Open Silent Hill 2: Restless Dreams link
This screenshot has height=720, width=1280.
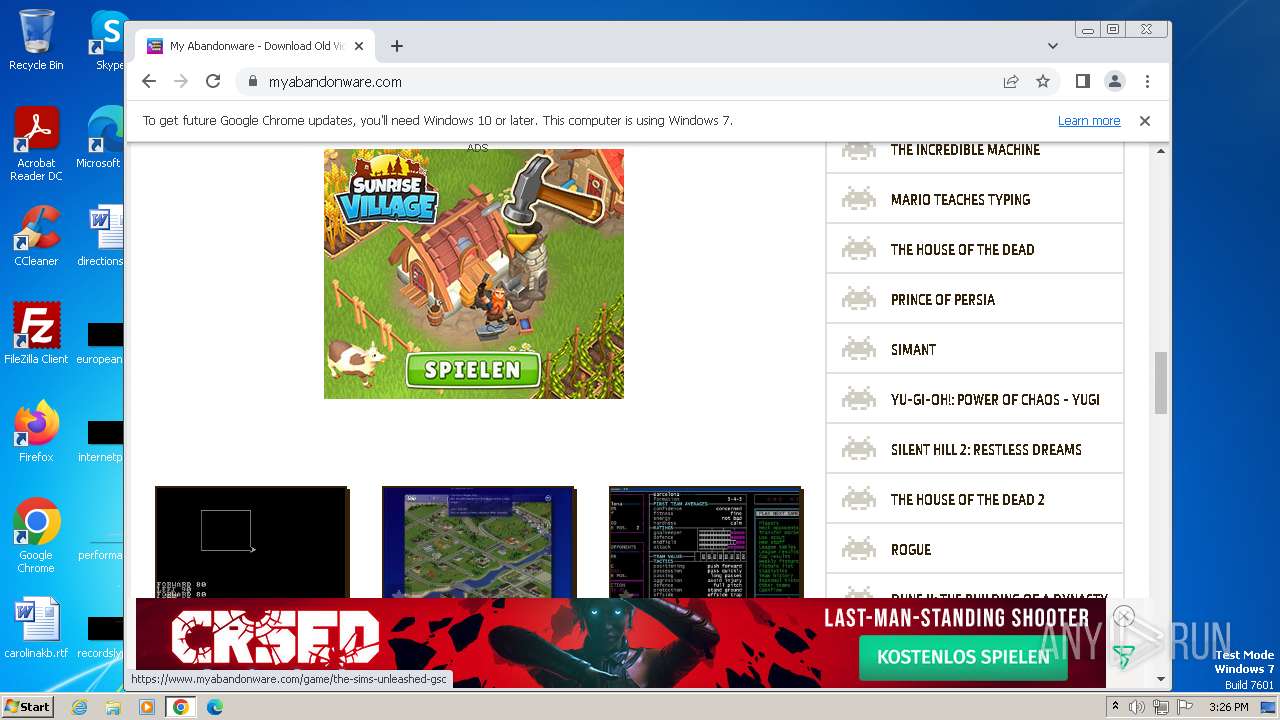986,450
